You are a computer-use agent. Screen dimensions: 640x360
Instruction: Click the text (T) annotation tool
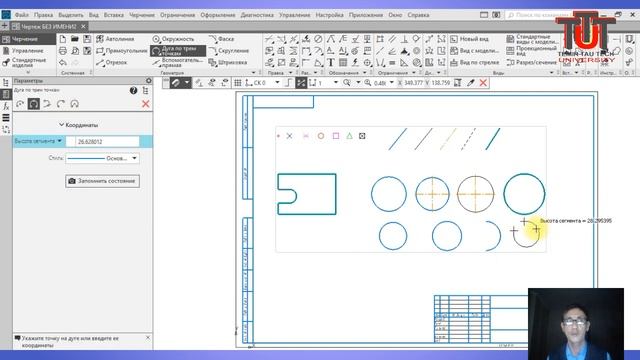[331, 63]
